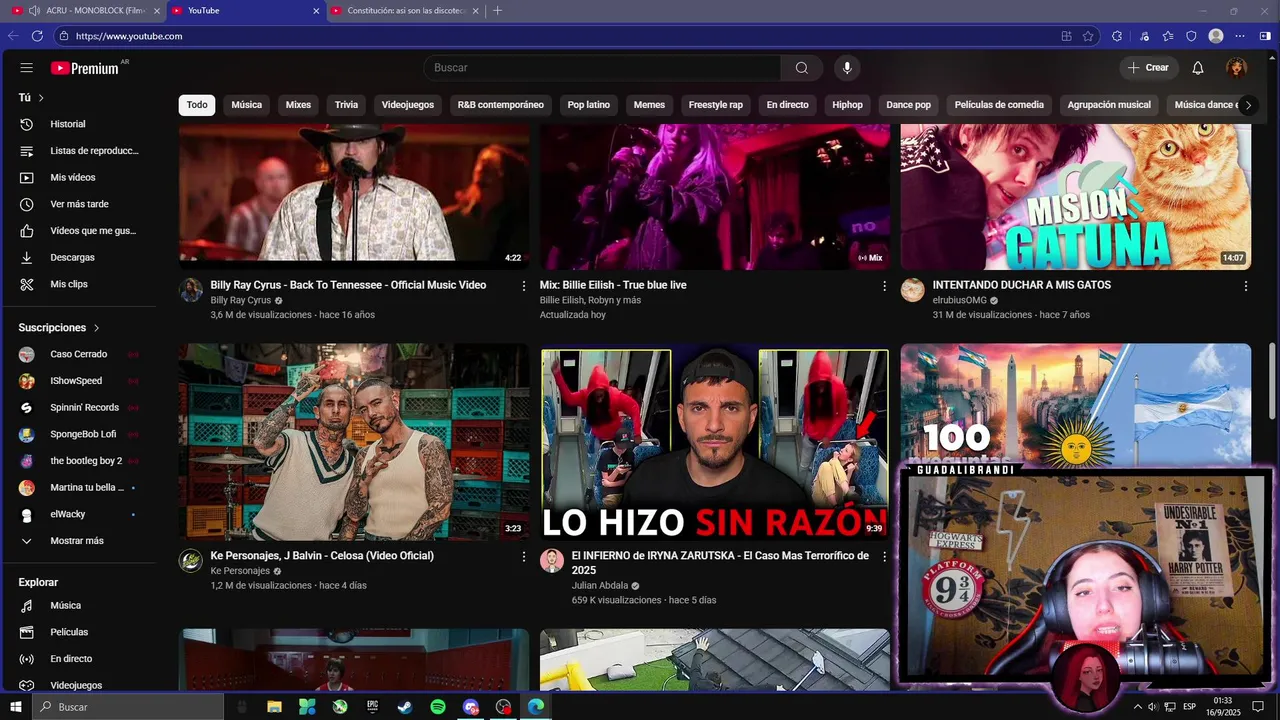This screenshot has width=1280, height=720.
Task: Open taskbar volume control
Action: [1153, 707]
